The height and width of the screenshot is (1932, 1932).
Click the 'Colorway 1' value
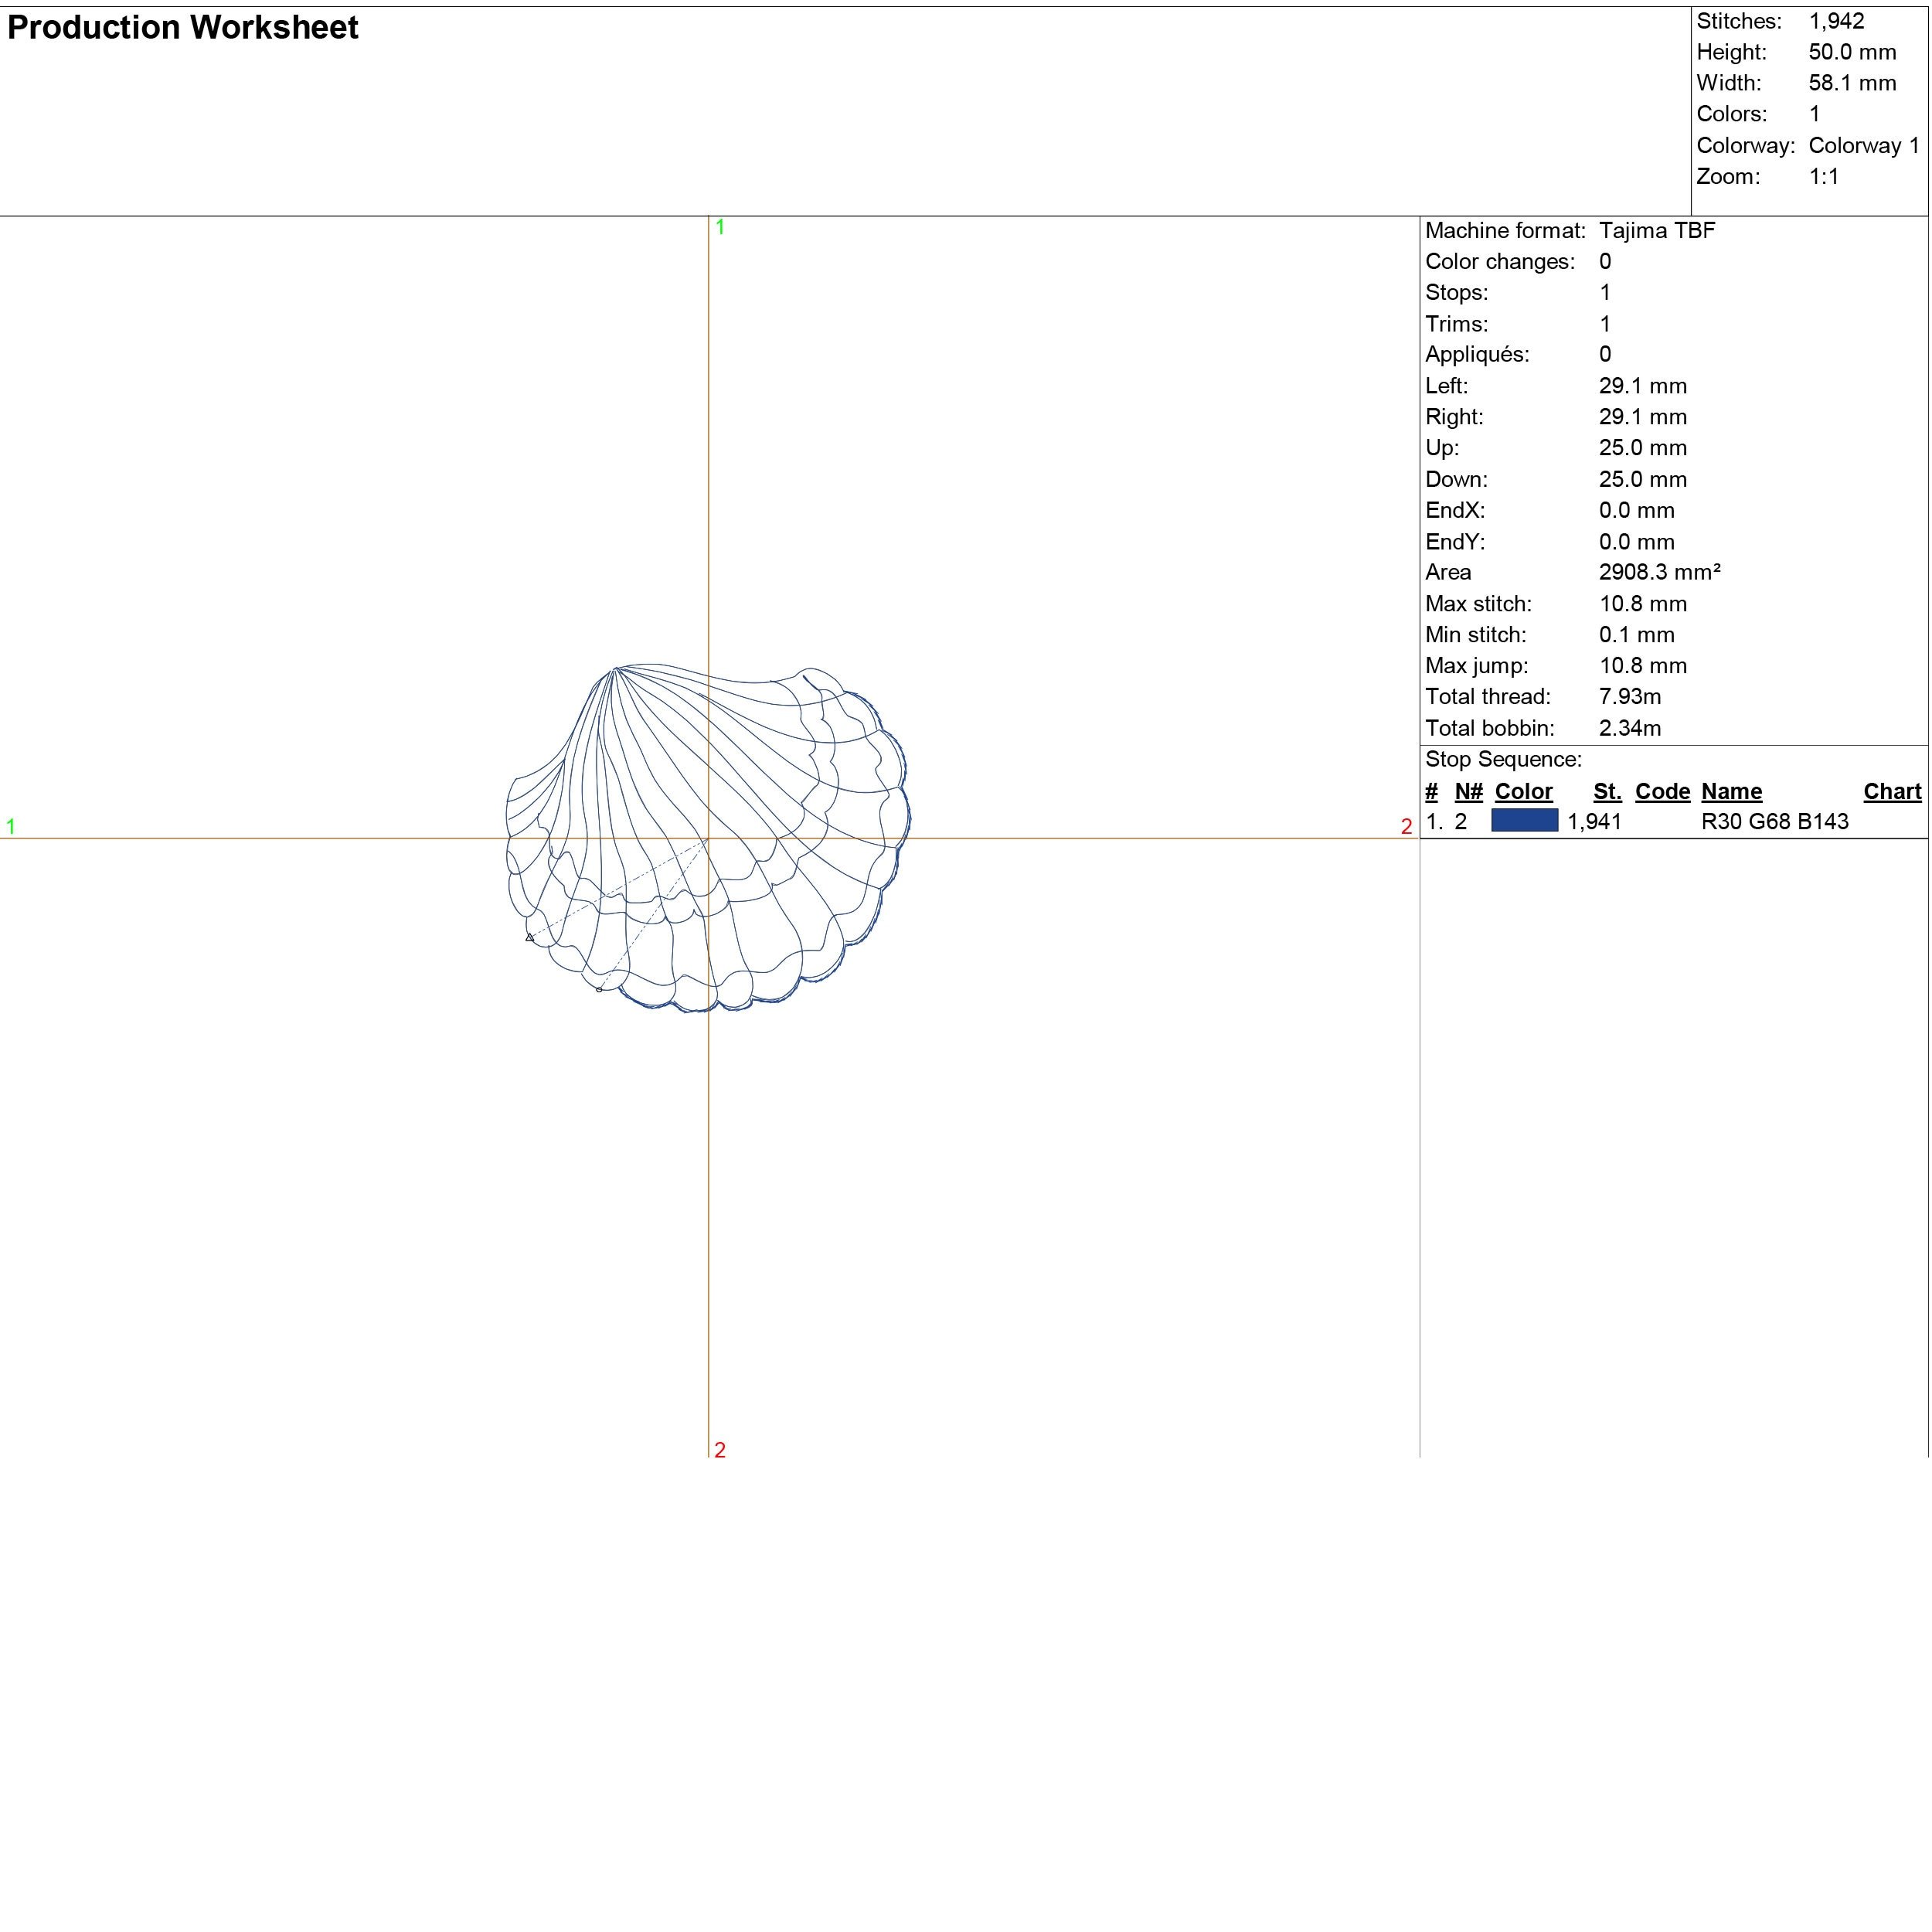coord(1864,146)
